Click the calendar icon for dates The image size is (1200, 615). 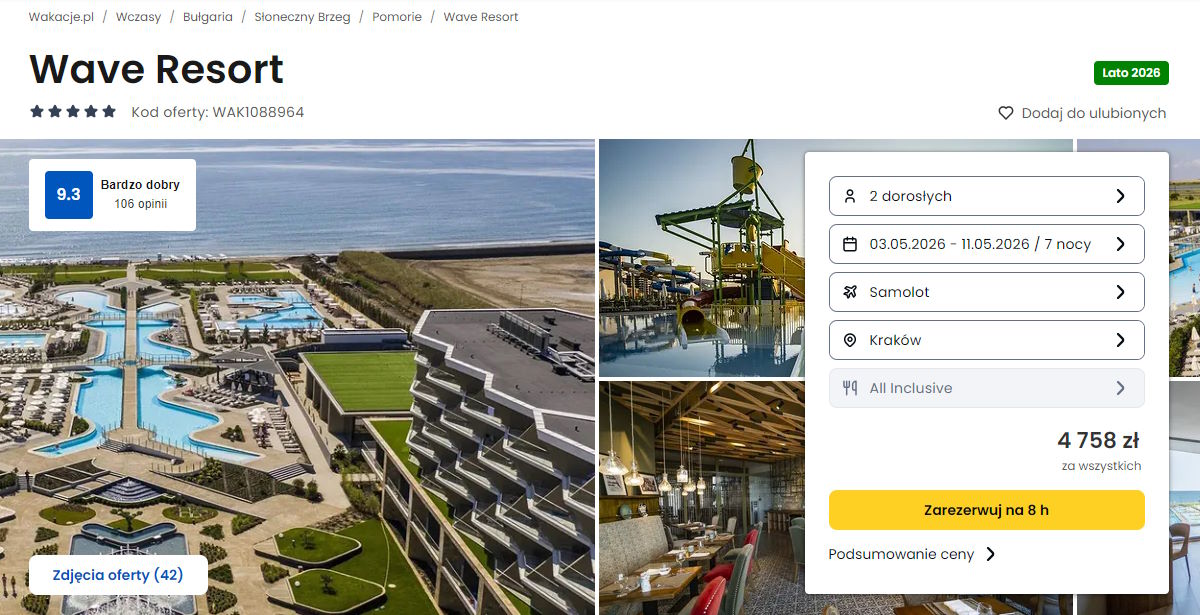point(850,244)
